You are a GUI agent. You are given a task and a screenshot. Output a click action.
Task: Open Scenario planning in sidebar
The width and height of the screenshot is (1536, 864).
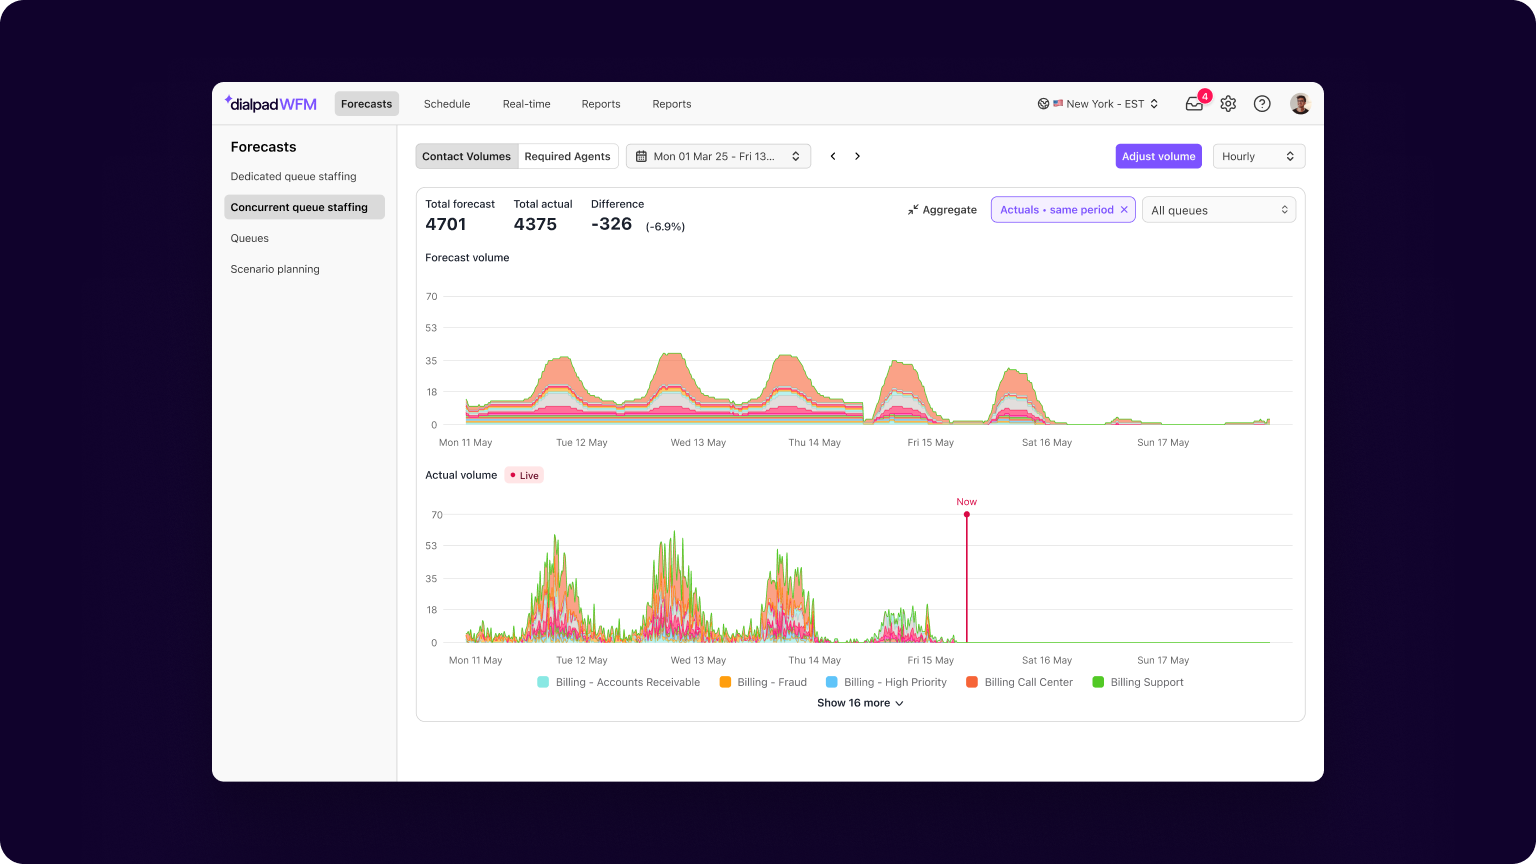[275, 269]
